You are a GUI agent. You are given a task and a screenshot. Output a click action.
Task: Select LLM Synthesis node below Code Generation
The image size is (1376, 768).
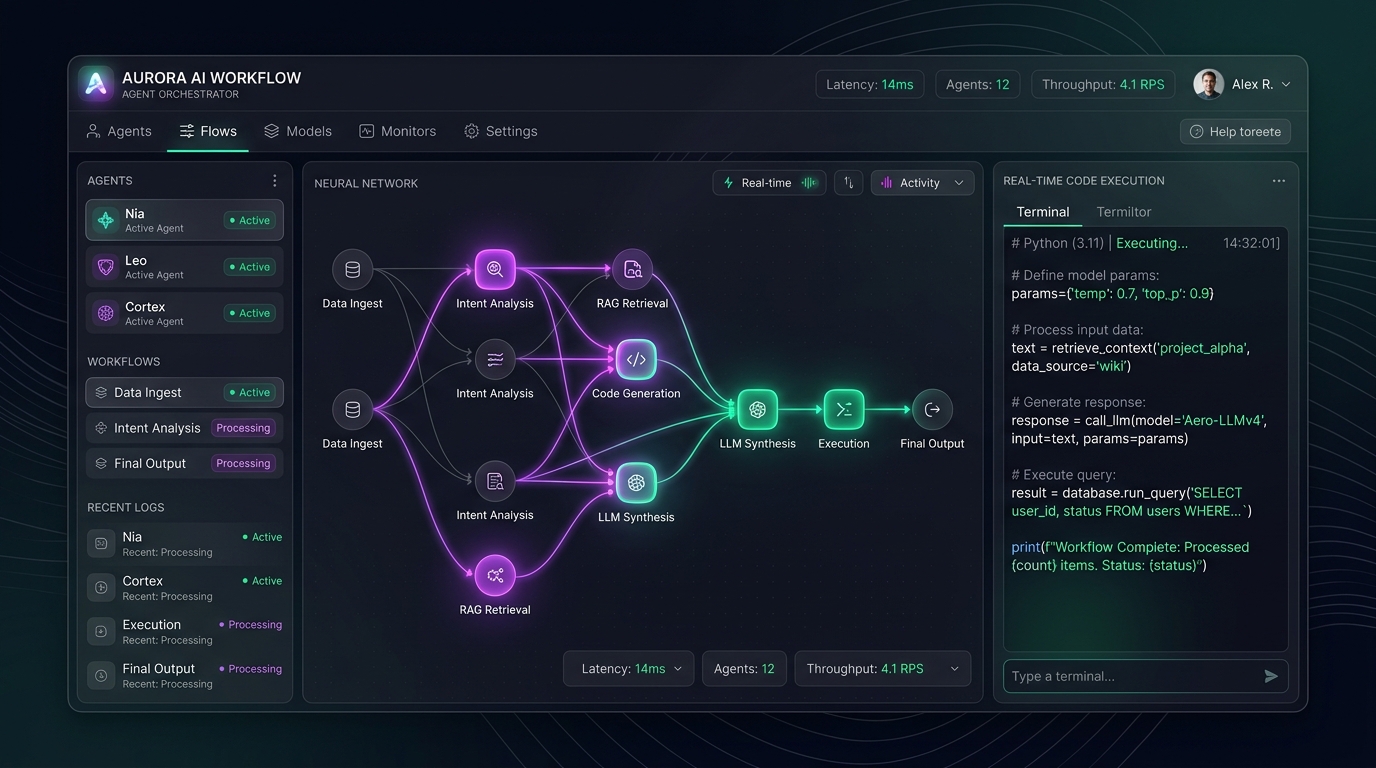point(636,483)
